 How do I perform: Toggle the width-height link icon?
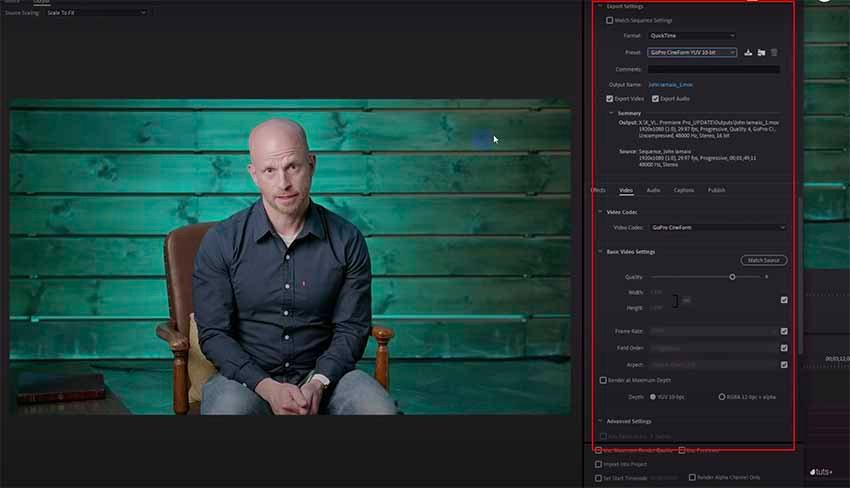(x=675, y=300)
